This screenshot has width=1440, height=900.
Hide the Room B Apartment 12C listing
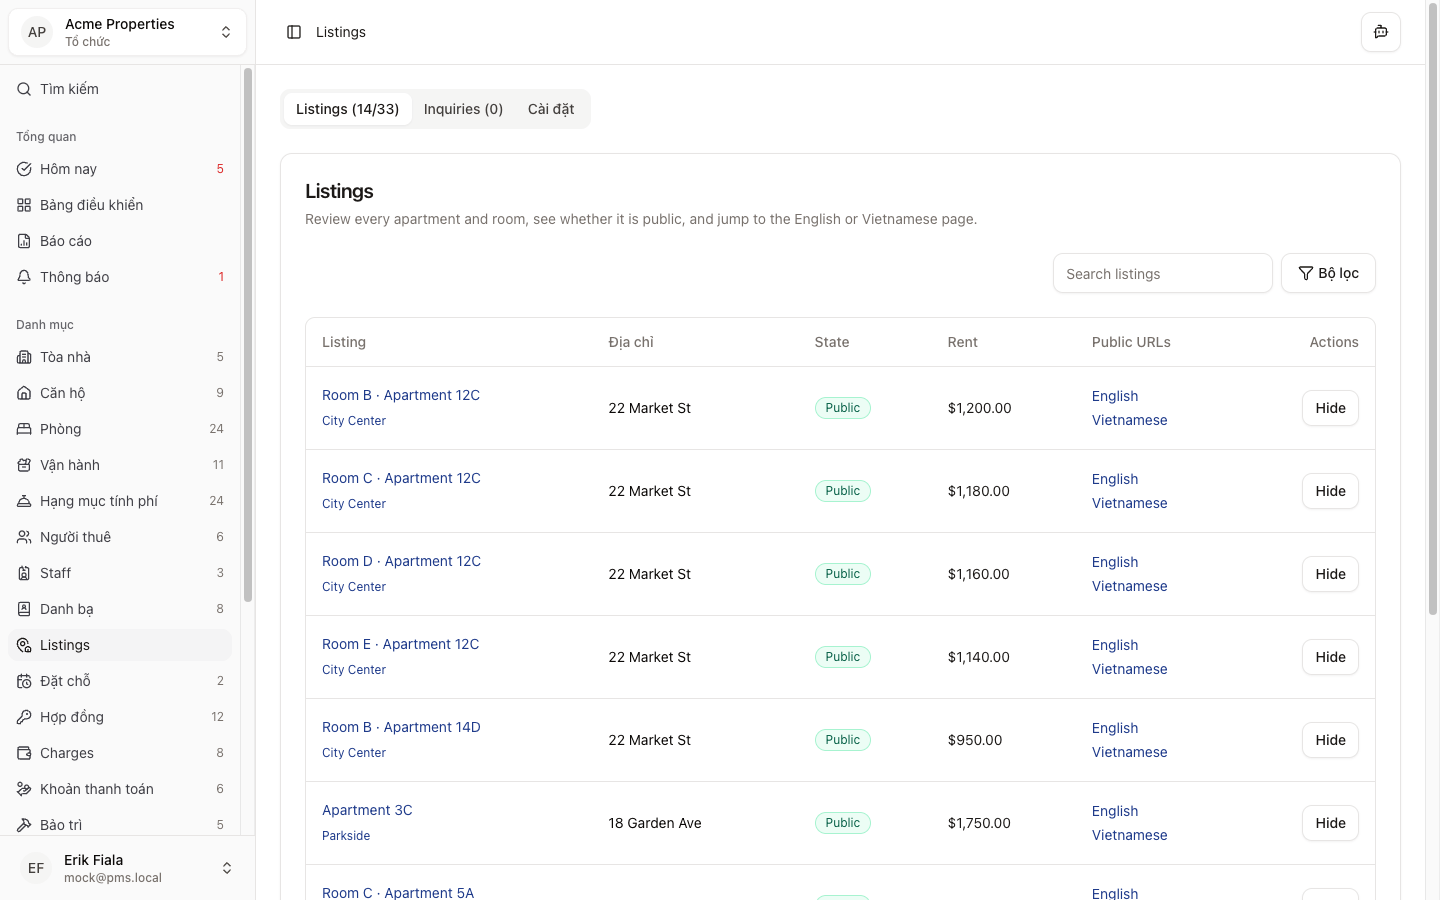tap(1329, 408)
